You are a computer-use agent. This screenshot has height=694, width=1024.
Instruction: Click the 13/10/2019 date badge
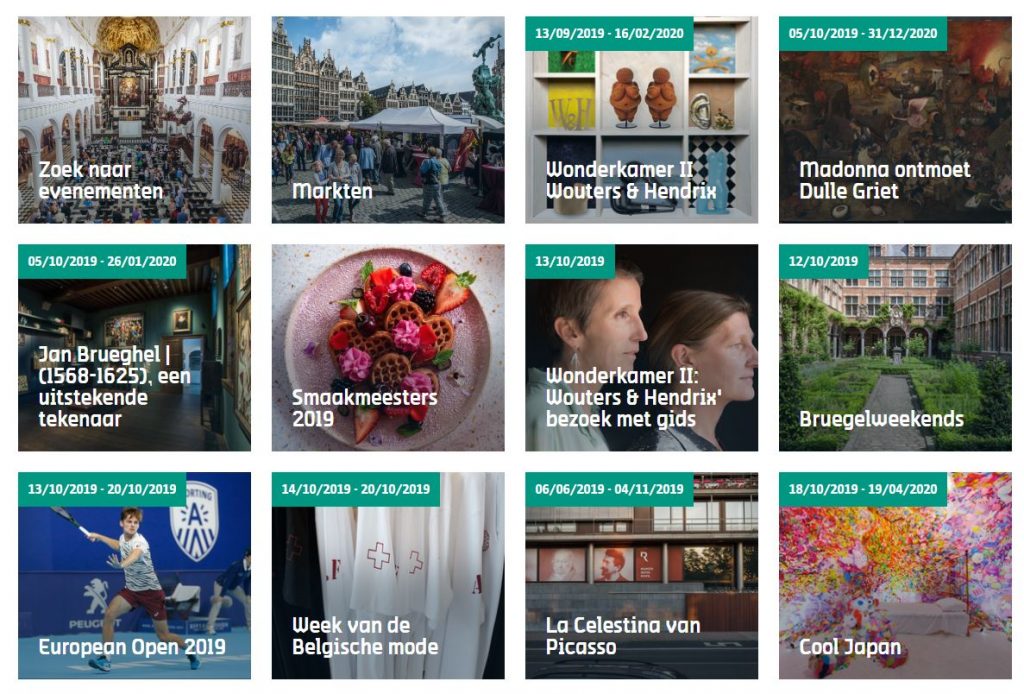[x=569, y=262]
